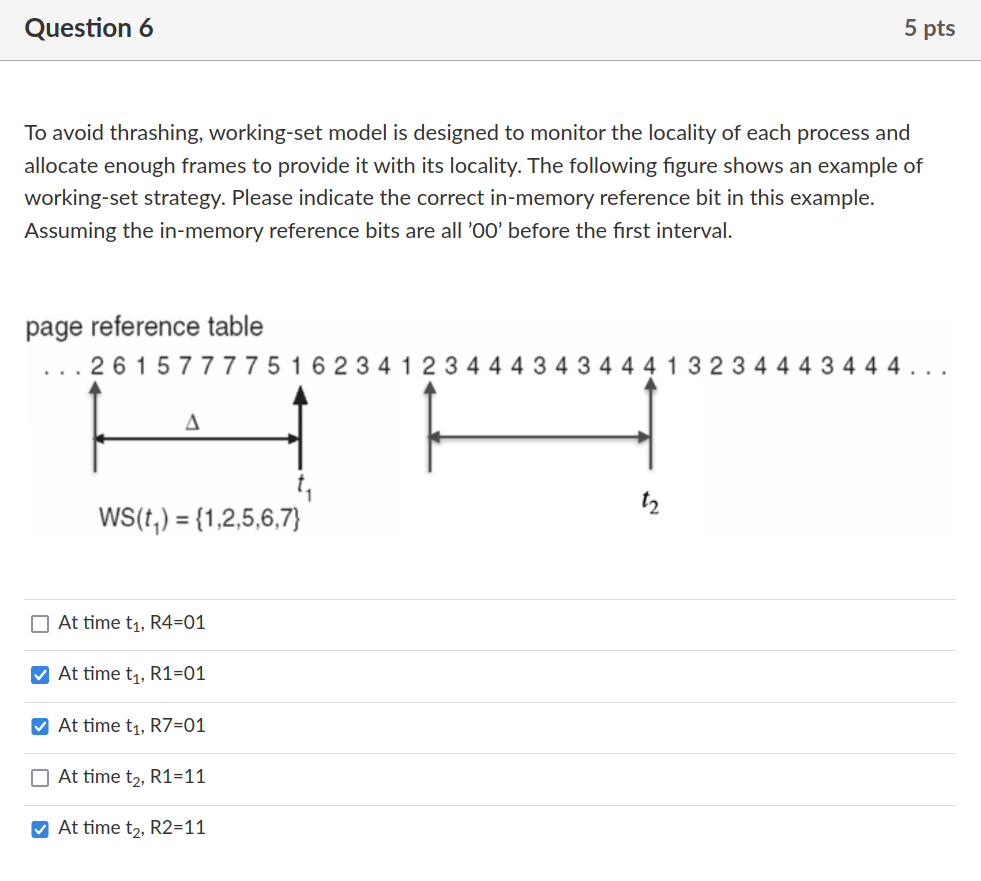Click the 'At time t1, R1=01' answer label
The image size is (981, 881).
(132, 675)
